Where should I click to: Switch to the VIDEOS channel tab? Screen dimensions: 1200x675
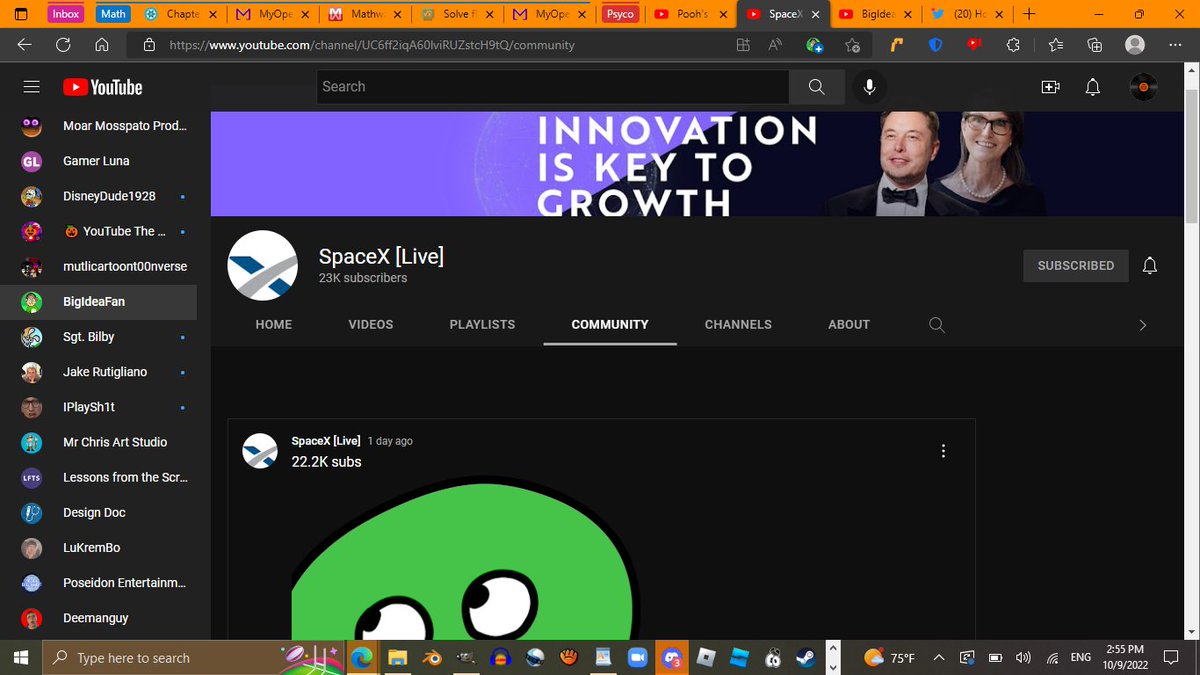(x=371, y=324)
